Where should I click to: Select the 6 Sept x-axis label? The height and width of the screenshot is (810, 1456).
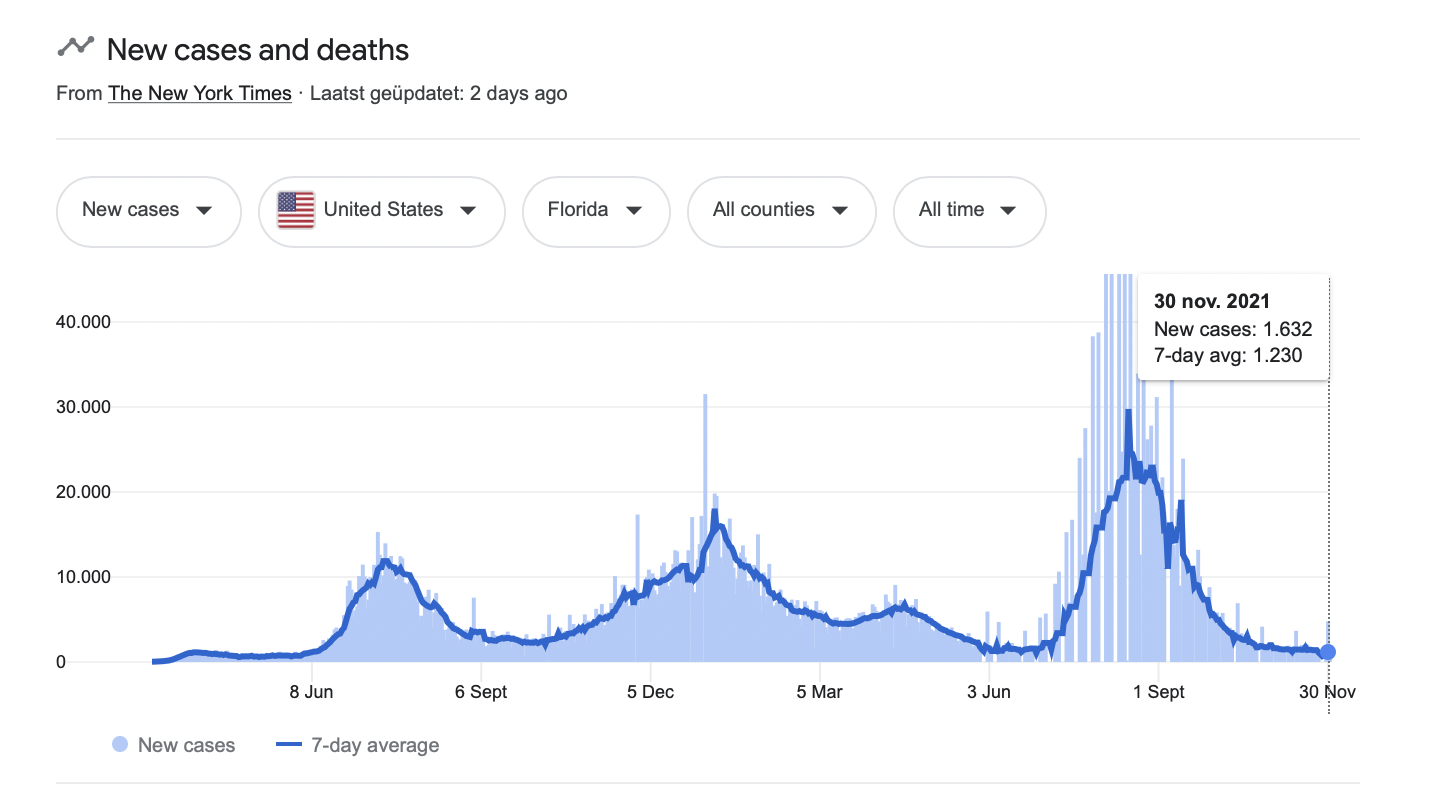(481, 692)
